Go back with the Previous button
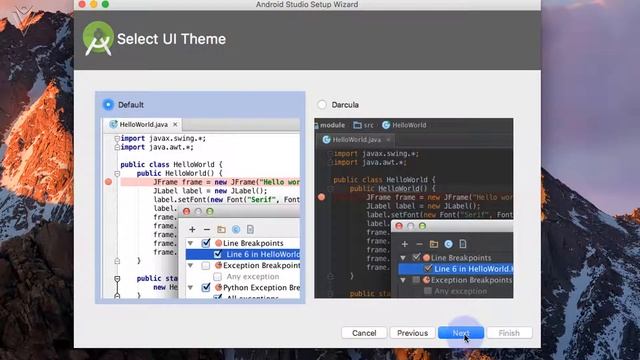The width and height of the screenshot is (640, 360). (412, 333)
